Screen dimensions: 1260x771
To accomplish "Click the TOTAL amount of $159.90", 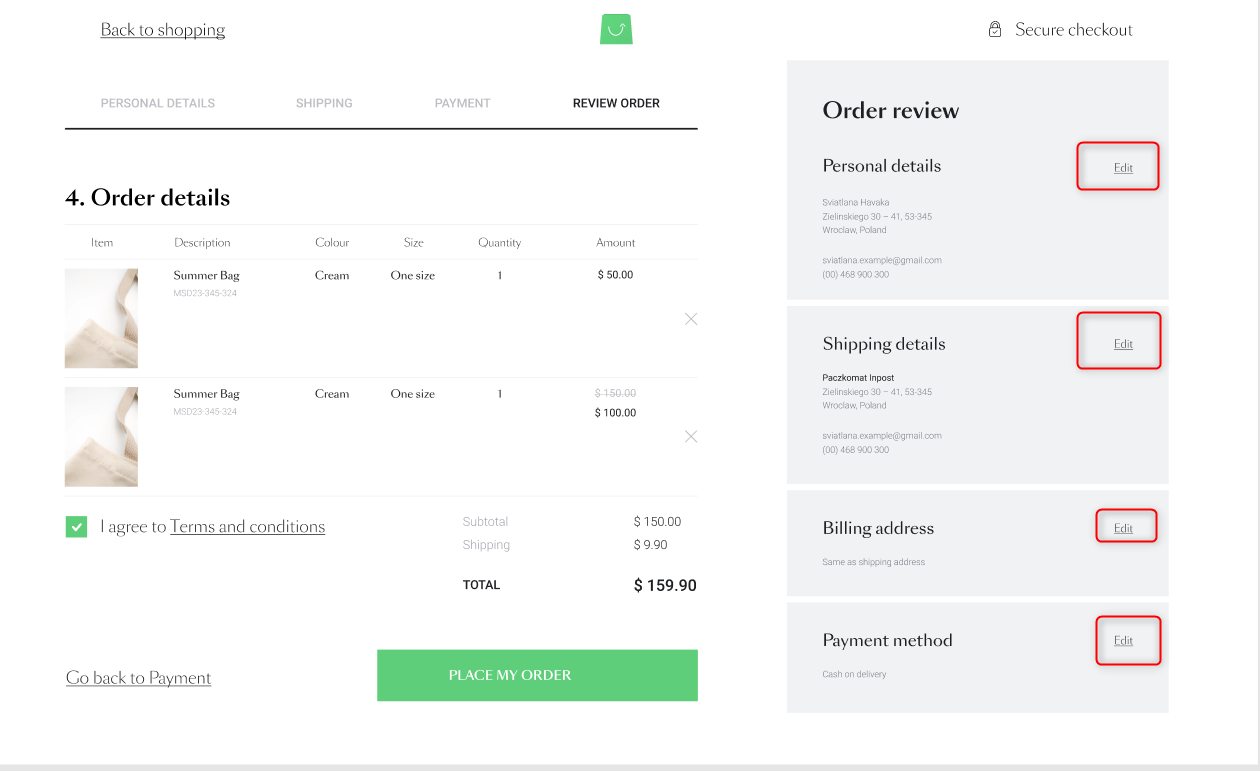I will coord(664,585).
